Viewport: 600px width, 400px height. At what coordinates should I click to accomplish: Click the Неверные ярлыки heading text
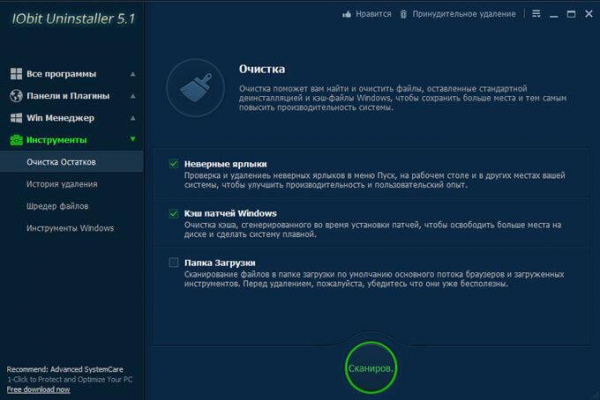(225, 164)
